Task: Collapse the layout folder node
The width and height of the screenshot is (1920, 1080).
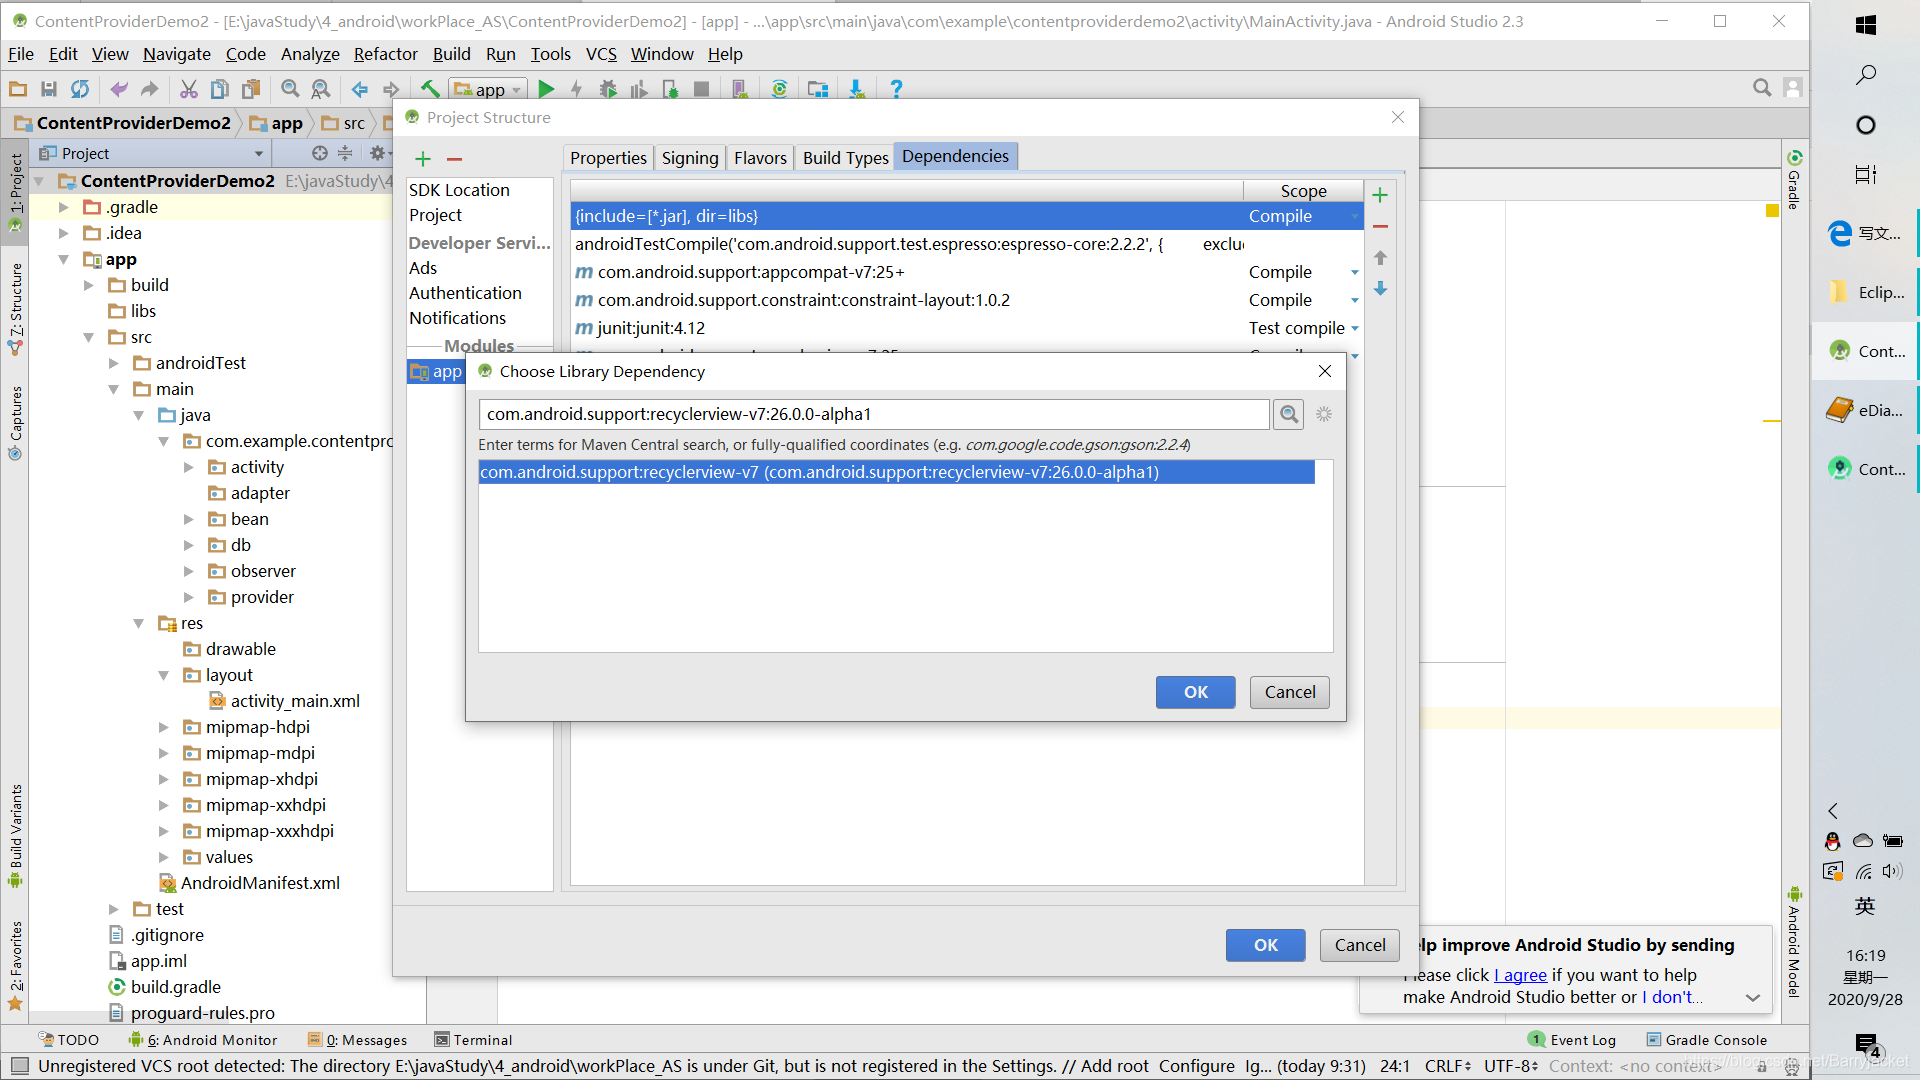Action: point(164,675)
